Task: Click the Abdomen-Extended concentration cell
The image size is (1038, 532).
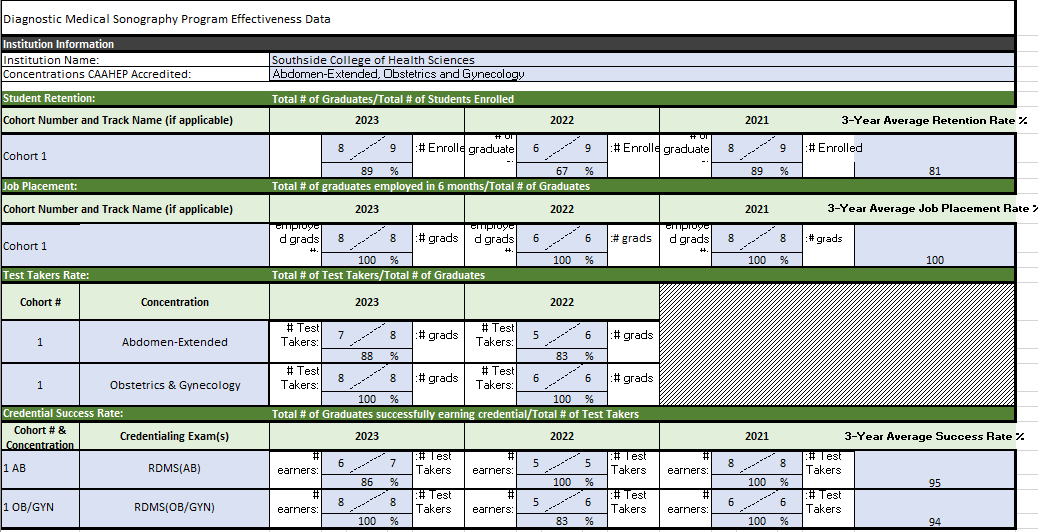Action: pos(174,342)
